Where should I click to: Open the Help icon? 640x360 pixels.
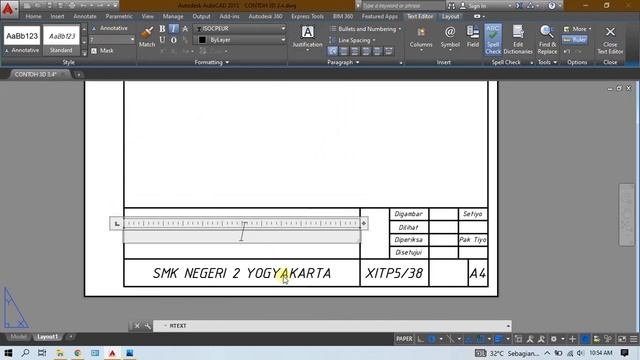[x=551, y=6]
